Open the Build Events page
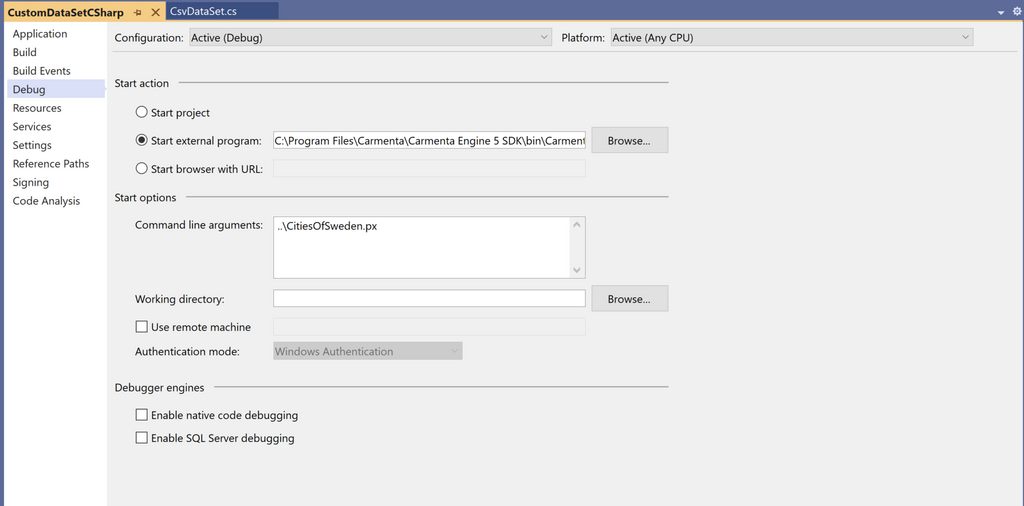This screenshot has width=1024, height=506. click(42, 71)
